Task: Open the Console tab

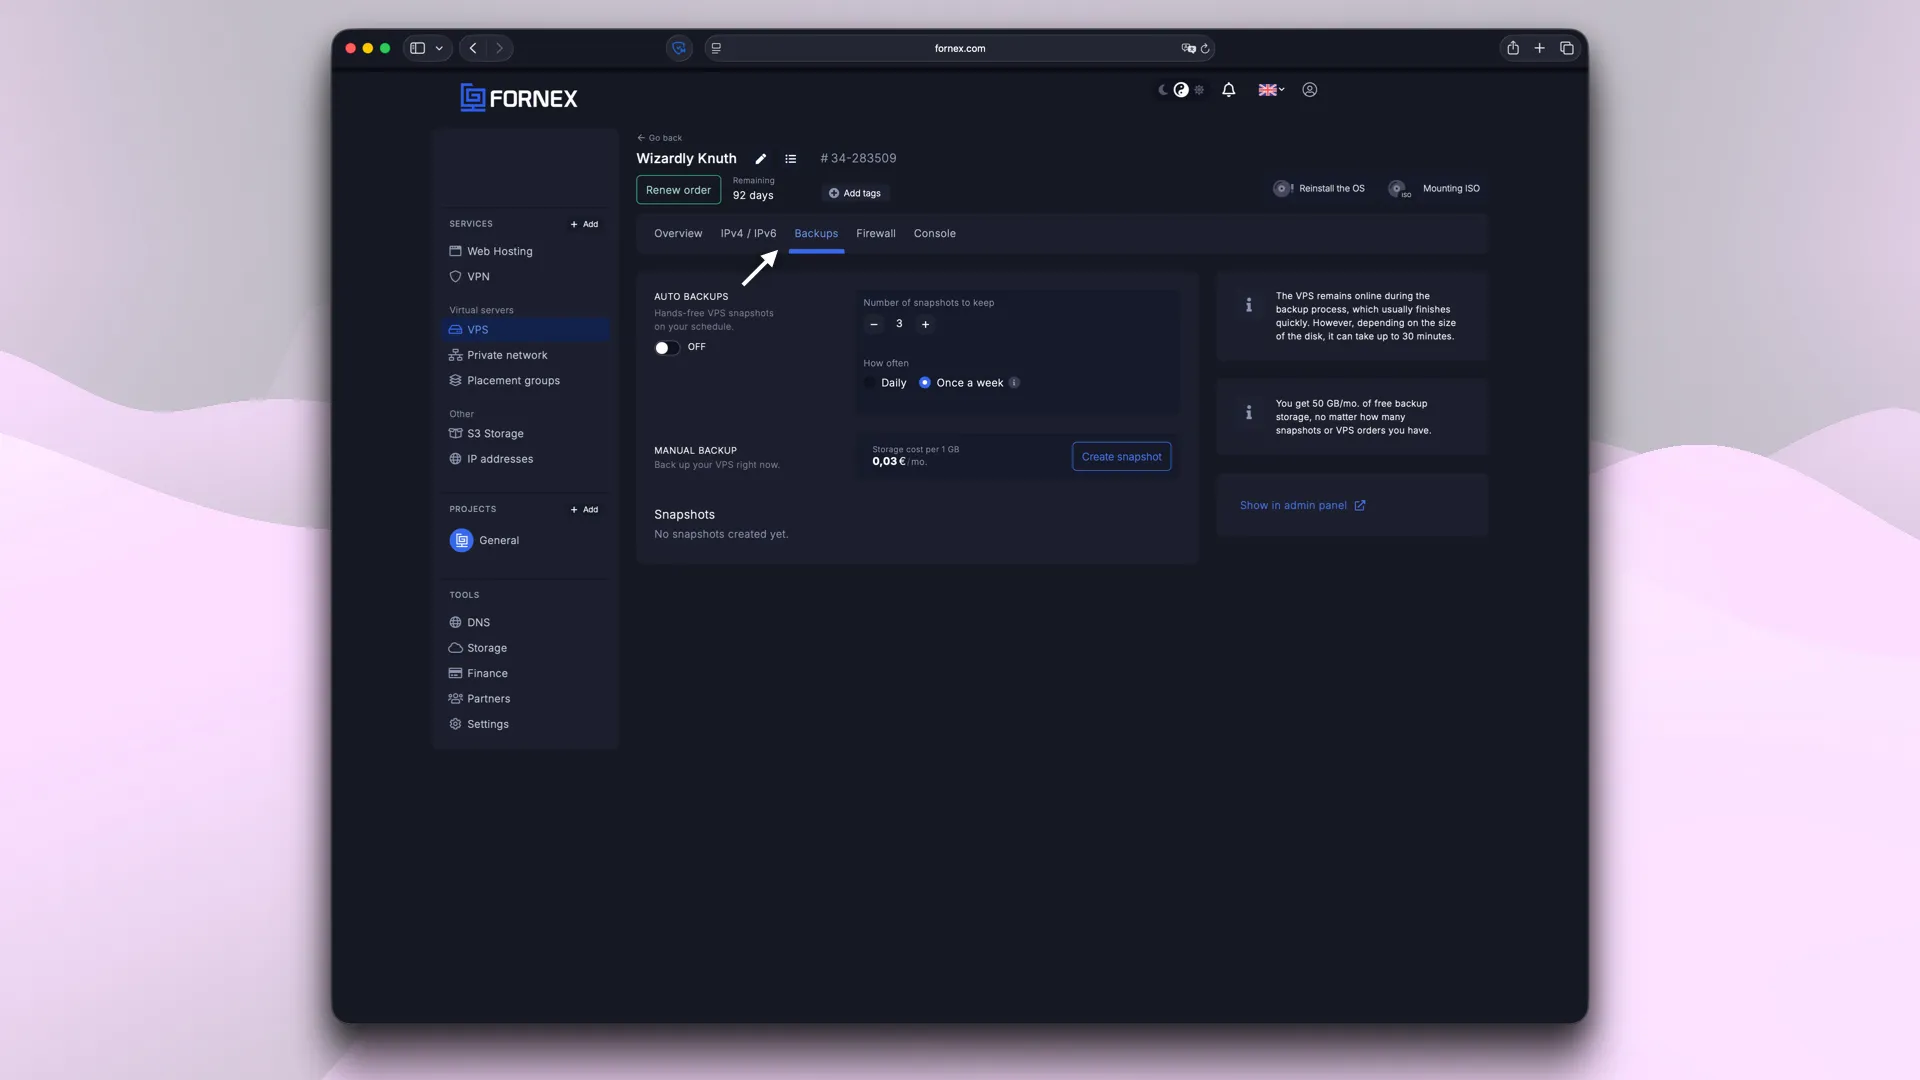Action: [934, 233]
